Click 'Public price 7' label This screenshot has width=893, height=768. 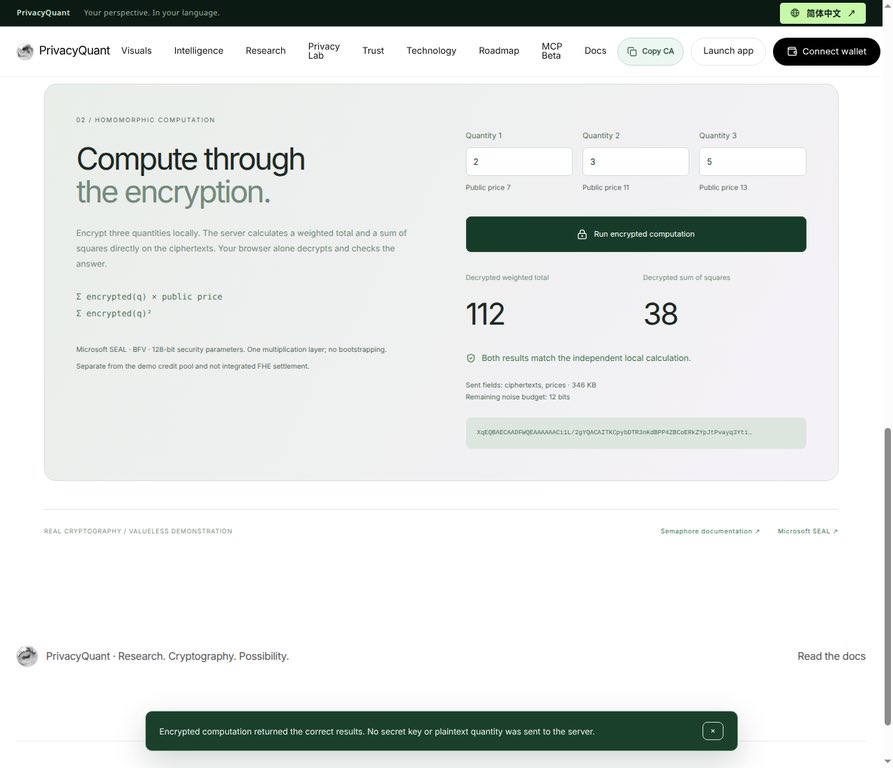point(488,187)
